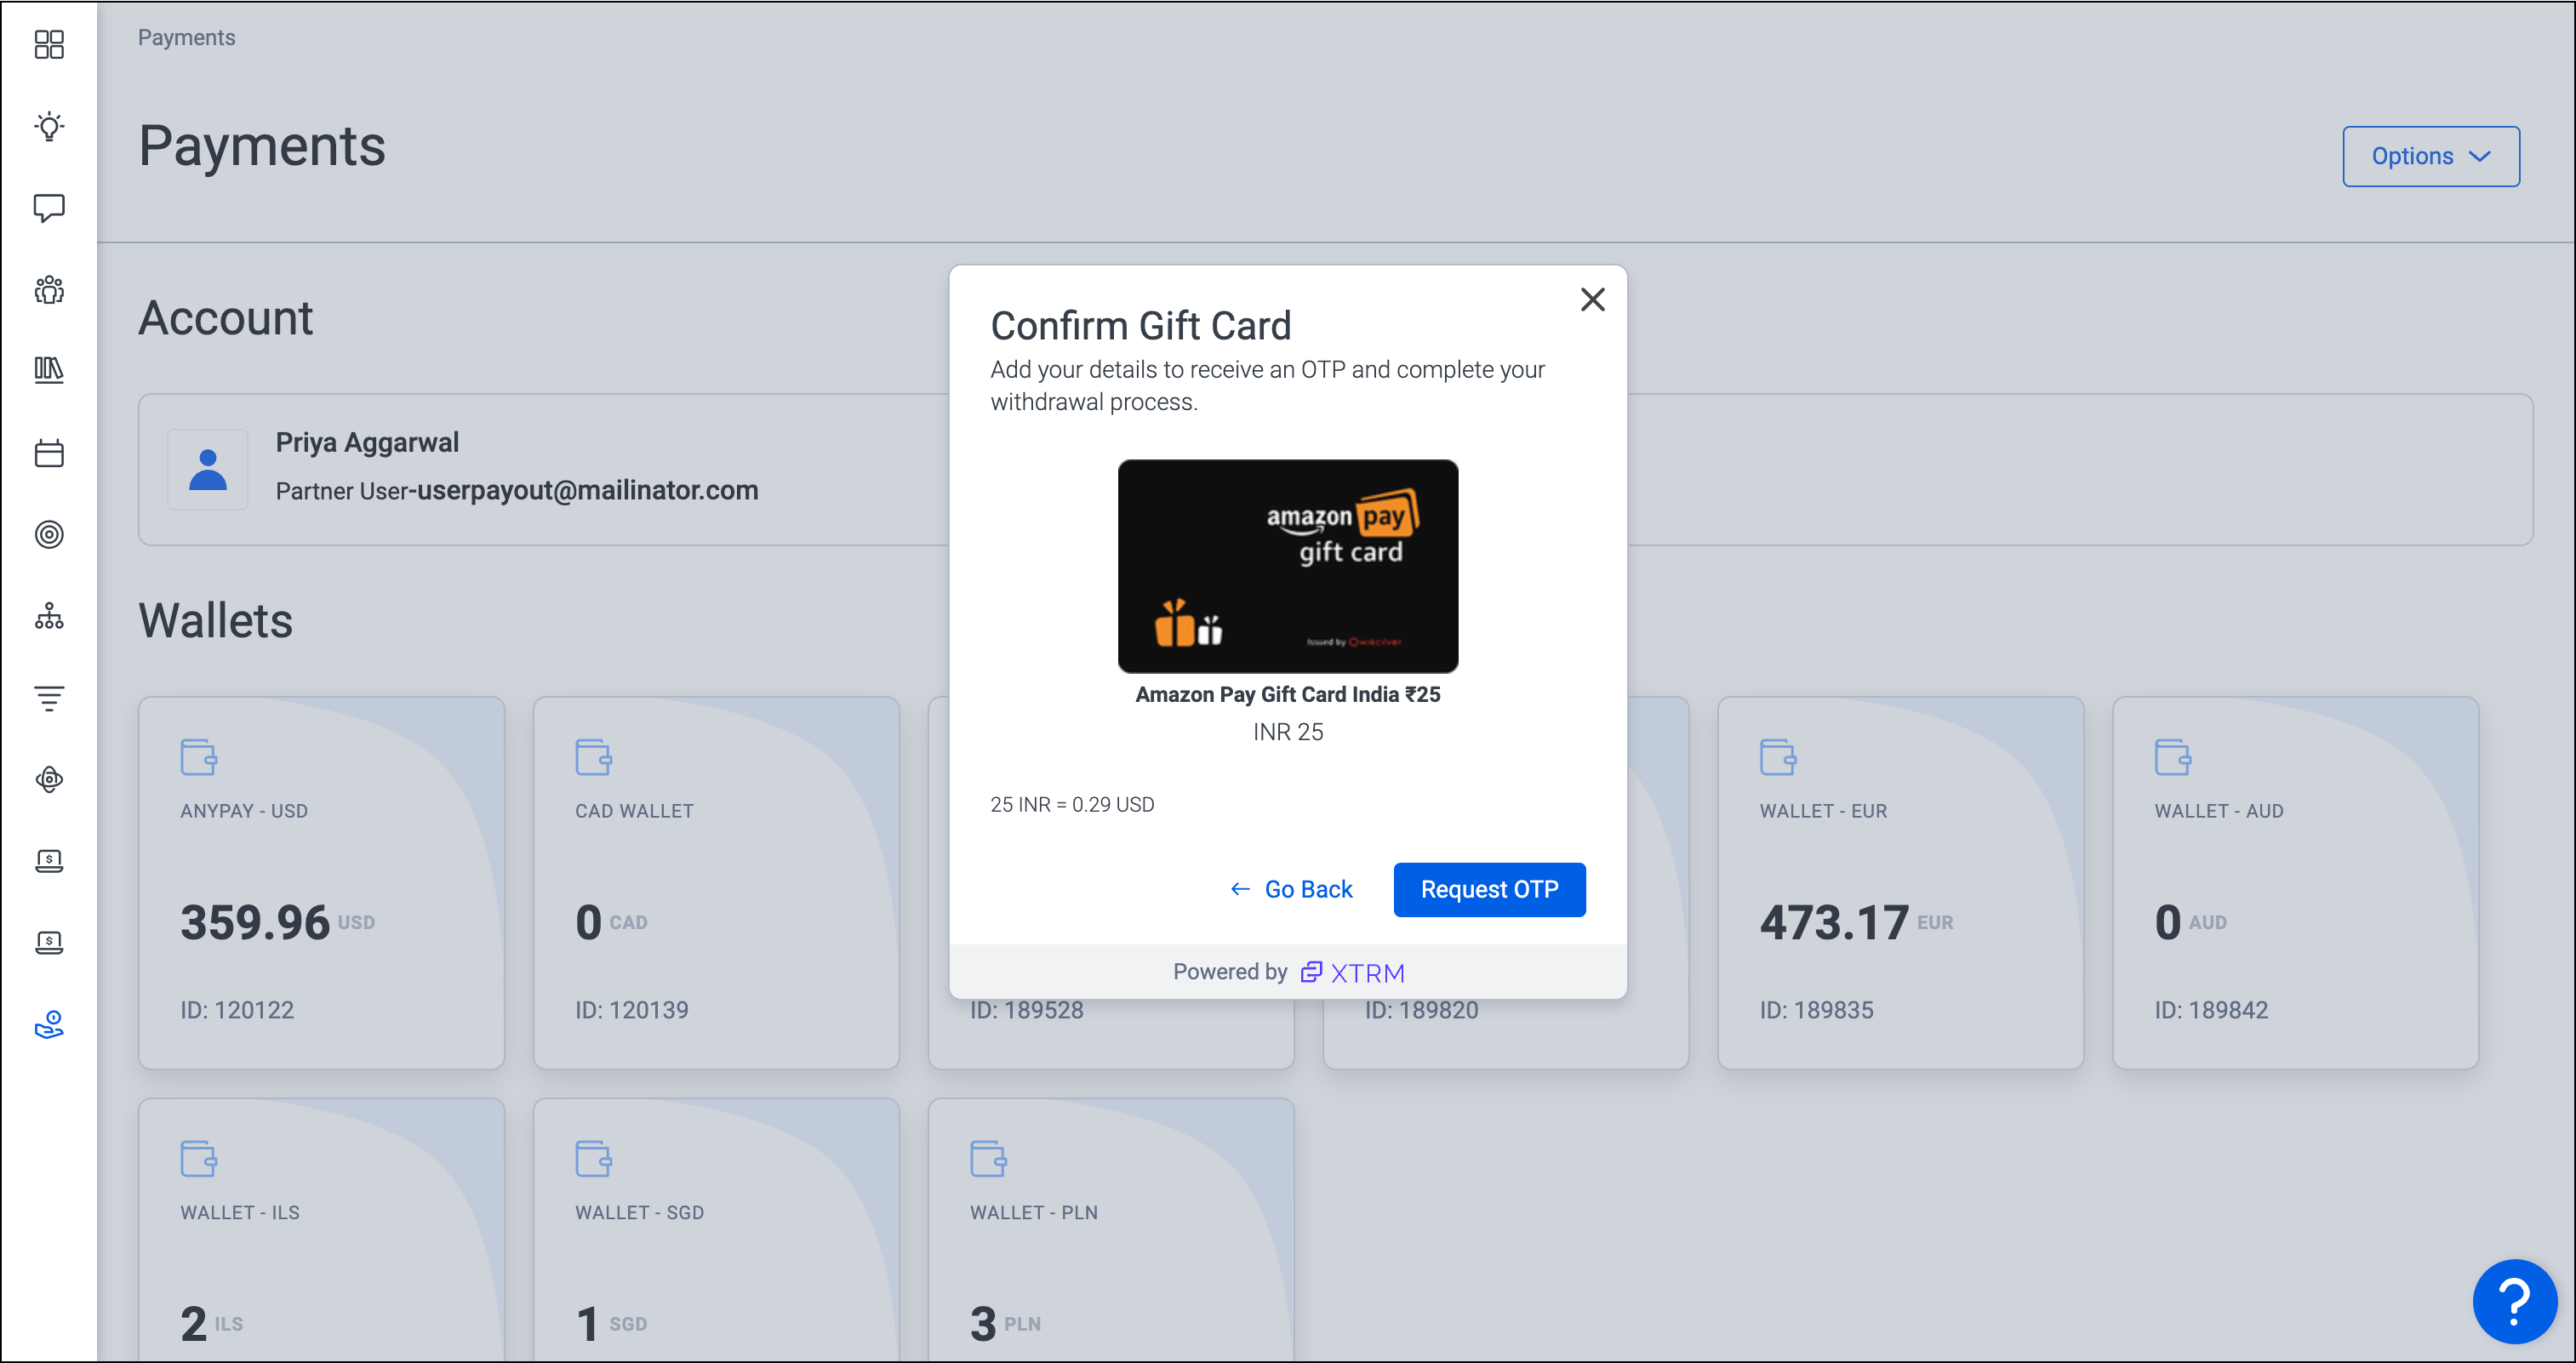
Task: Expand the Options dropdown
Action: [x=2430, y=156]
